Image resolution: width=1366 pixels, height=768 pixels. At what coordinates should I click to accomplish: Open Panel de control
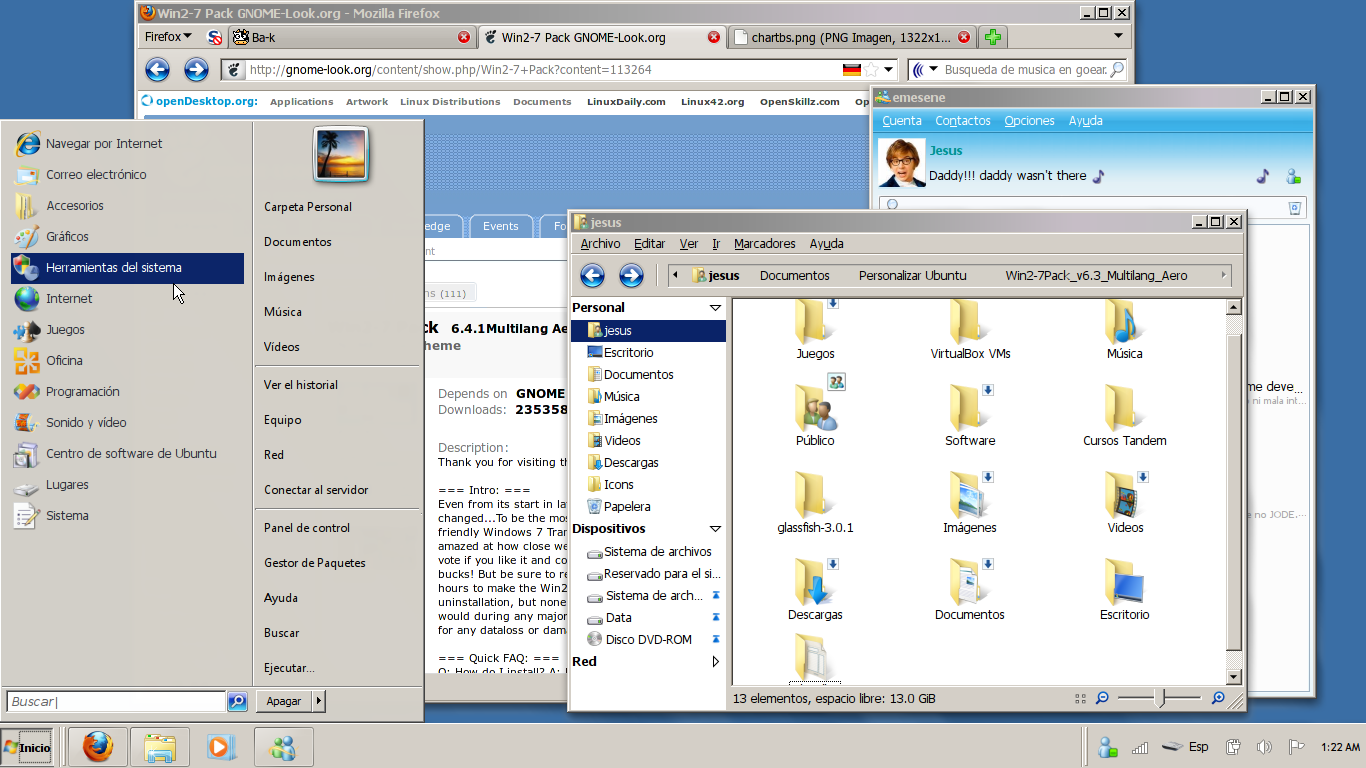pyautogui.click(x=307, y=528)
